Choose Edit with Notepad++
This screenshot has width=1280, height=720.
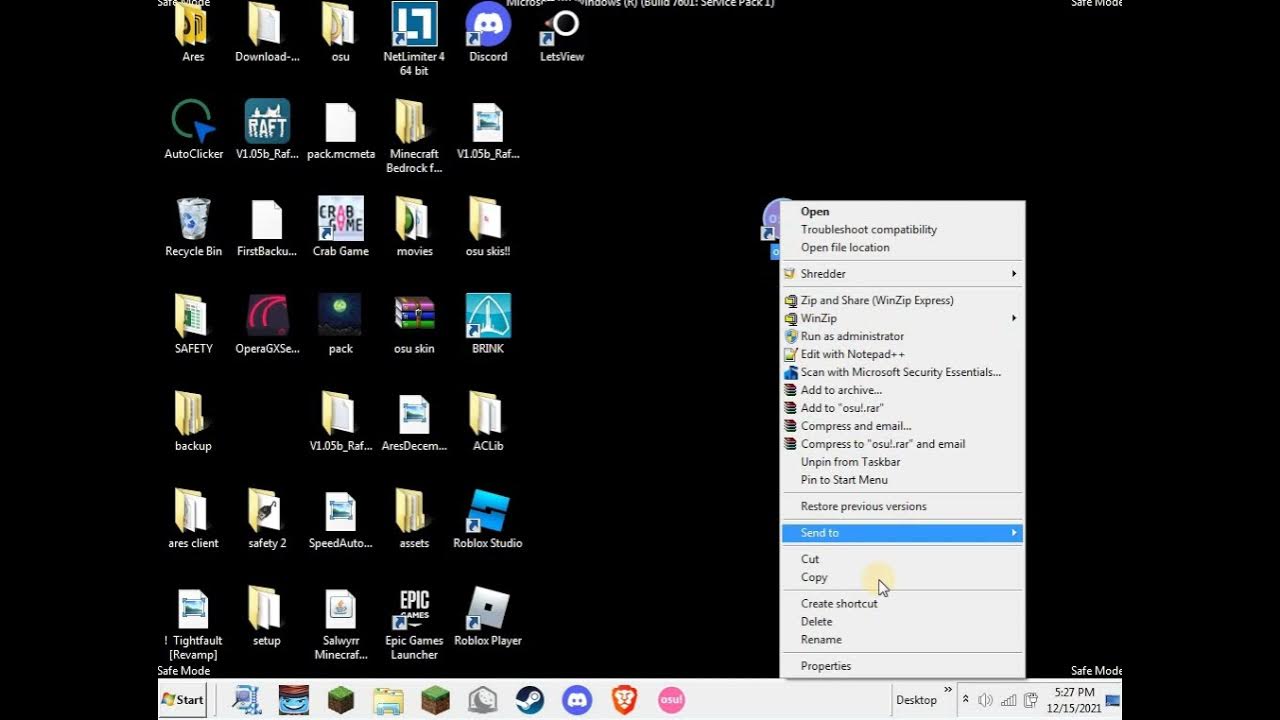(853, 354)
